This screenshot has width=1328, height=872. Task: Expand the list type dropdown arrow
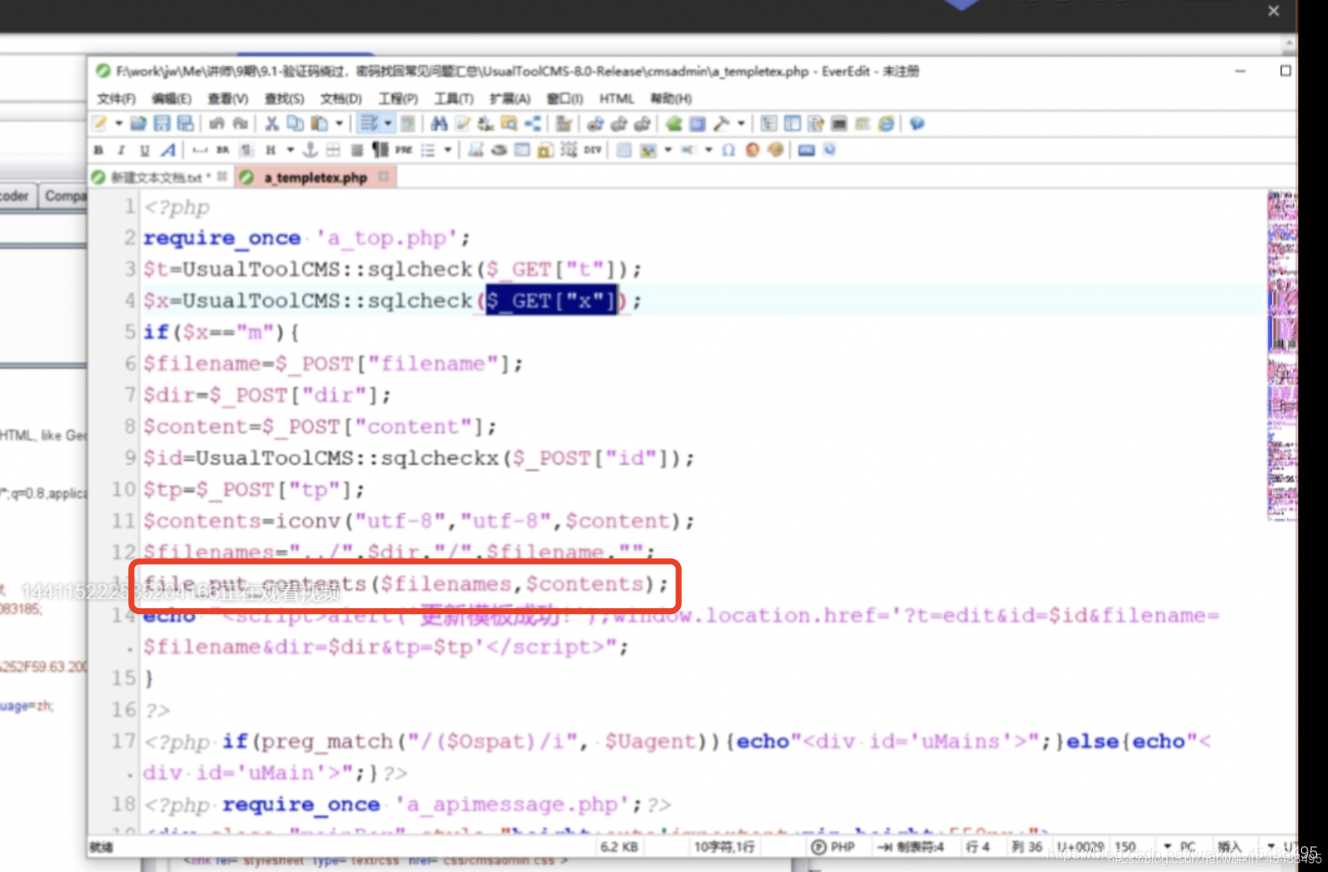click(447, 150)
